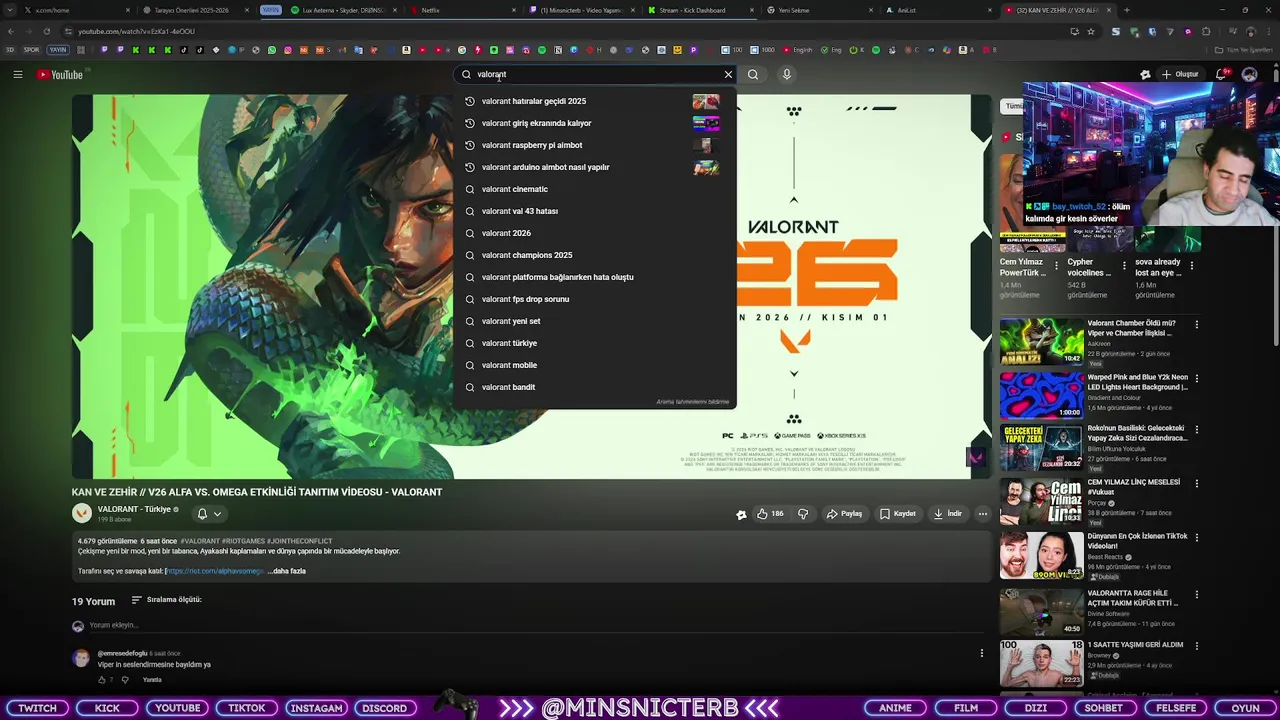
Task: Dislike the video with thumbs down
Action: click(x=803, y=513)
